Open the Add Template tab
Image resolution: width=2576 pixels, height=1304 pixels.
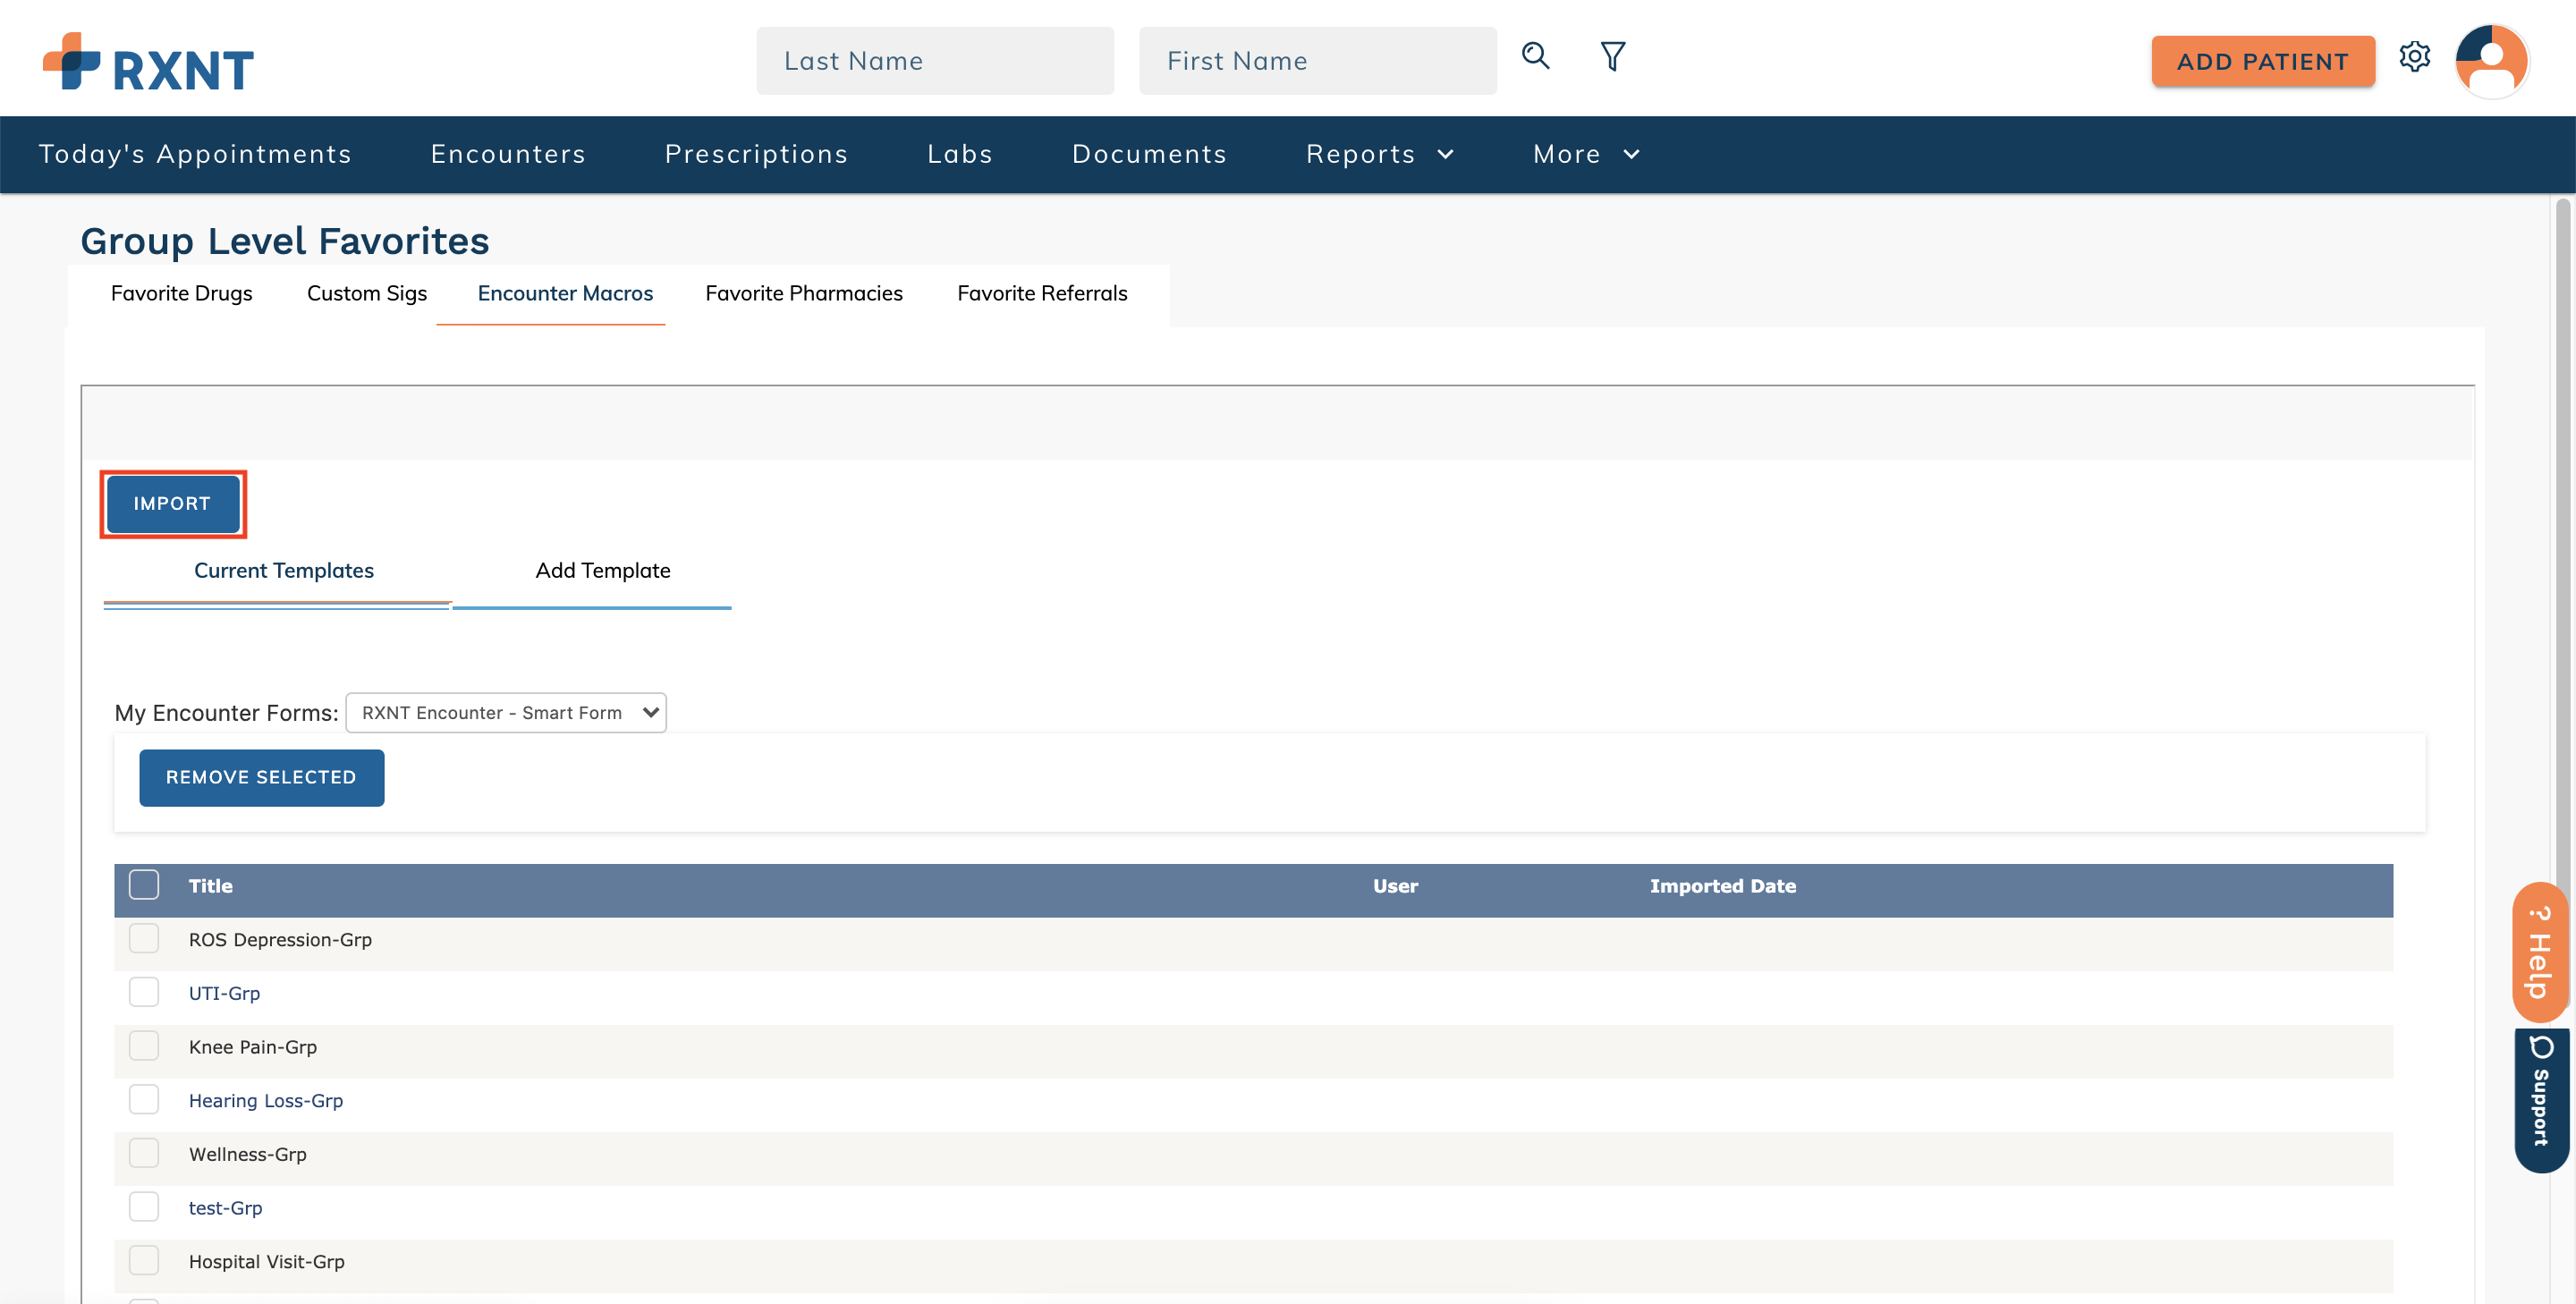602,570
